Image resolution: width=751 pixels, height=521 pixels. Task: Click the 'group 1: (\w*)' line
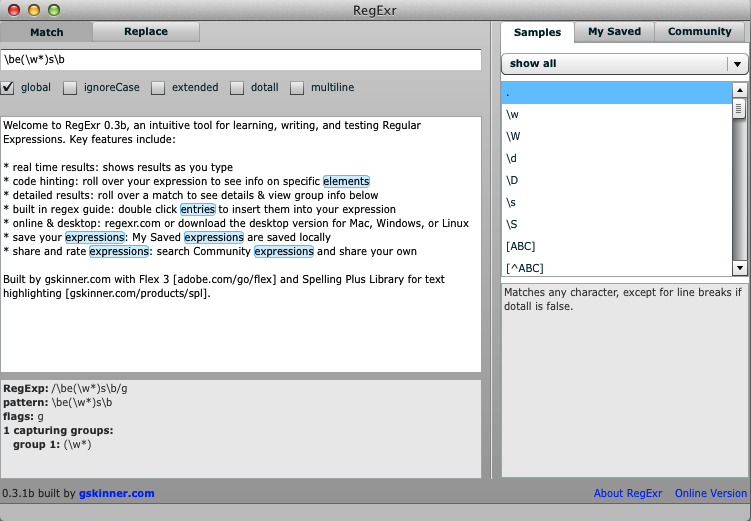click(52, 444)
